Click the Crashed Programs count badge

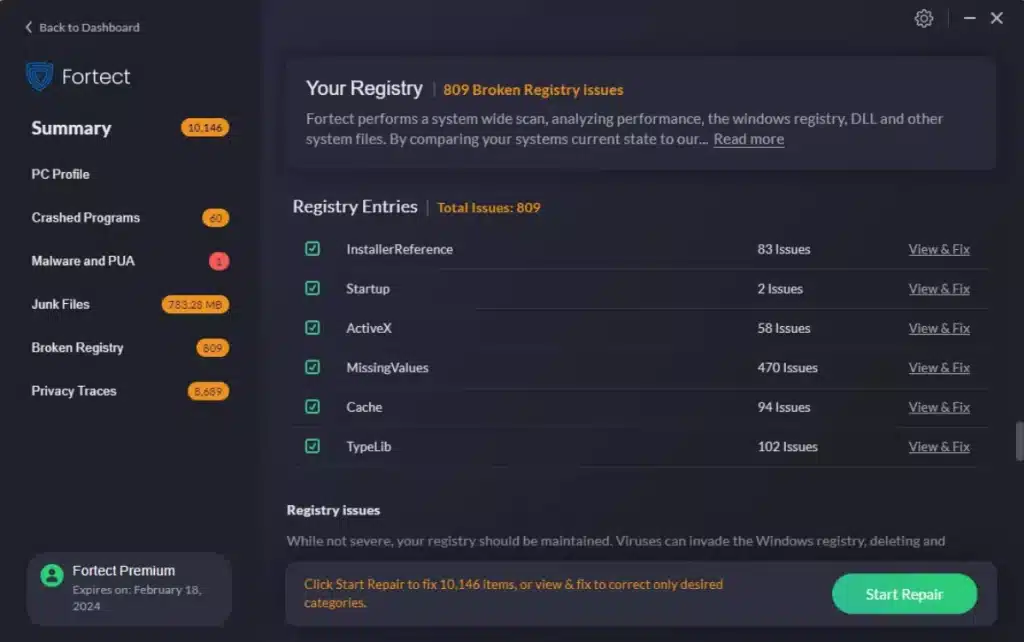click(x=216, y=218)
